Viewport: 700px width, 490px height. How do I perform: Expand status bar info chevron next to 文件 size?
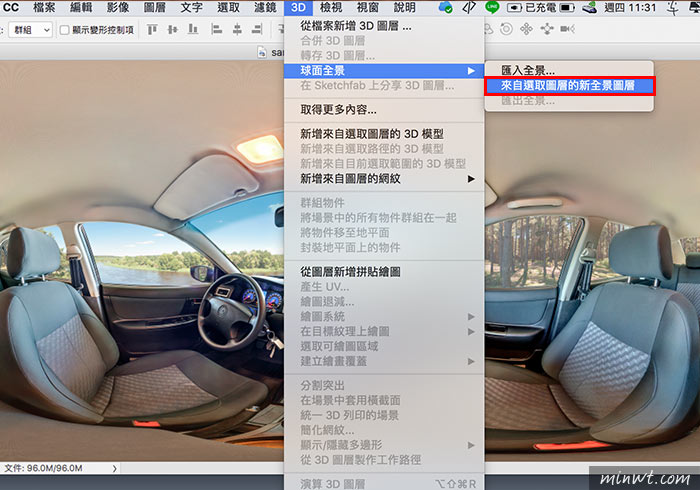(115, 468)
